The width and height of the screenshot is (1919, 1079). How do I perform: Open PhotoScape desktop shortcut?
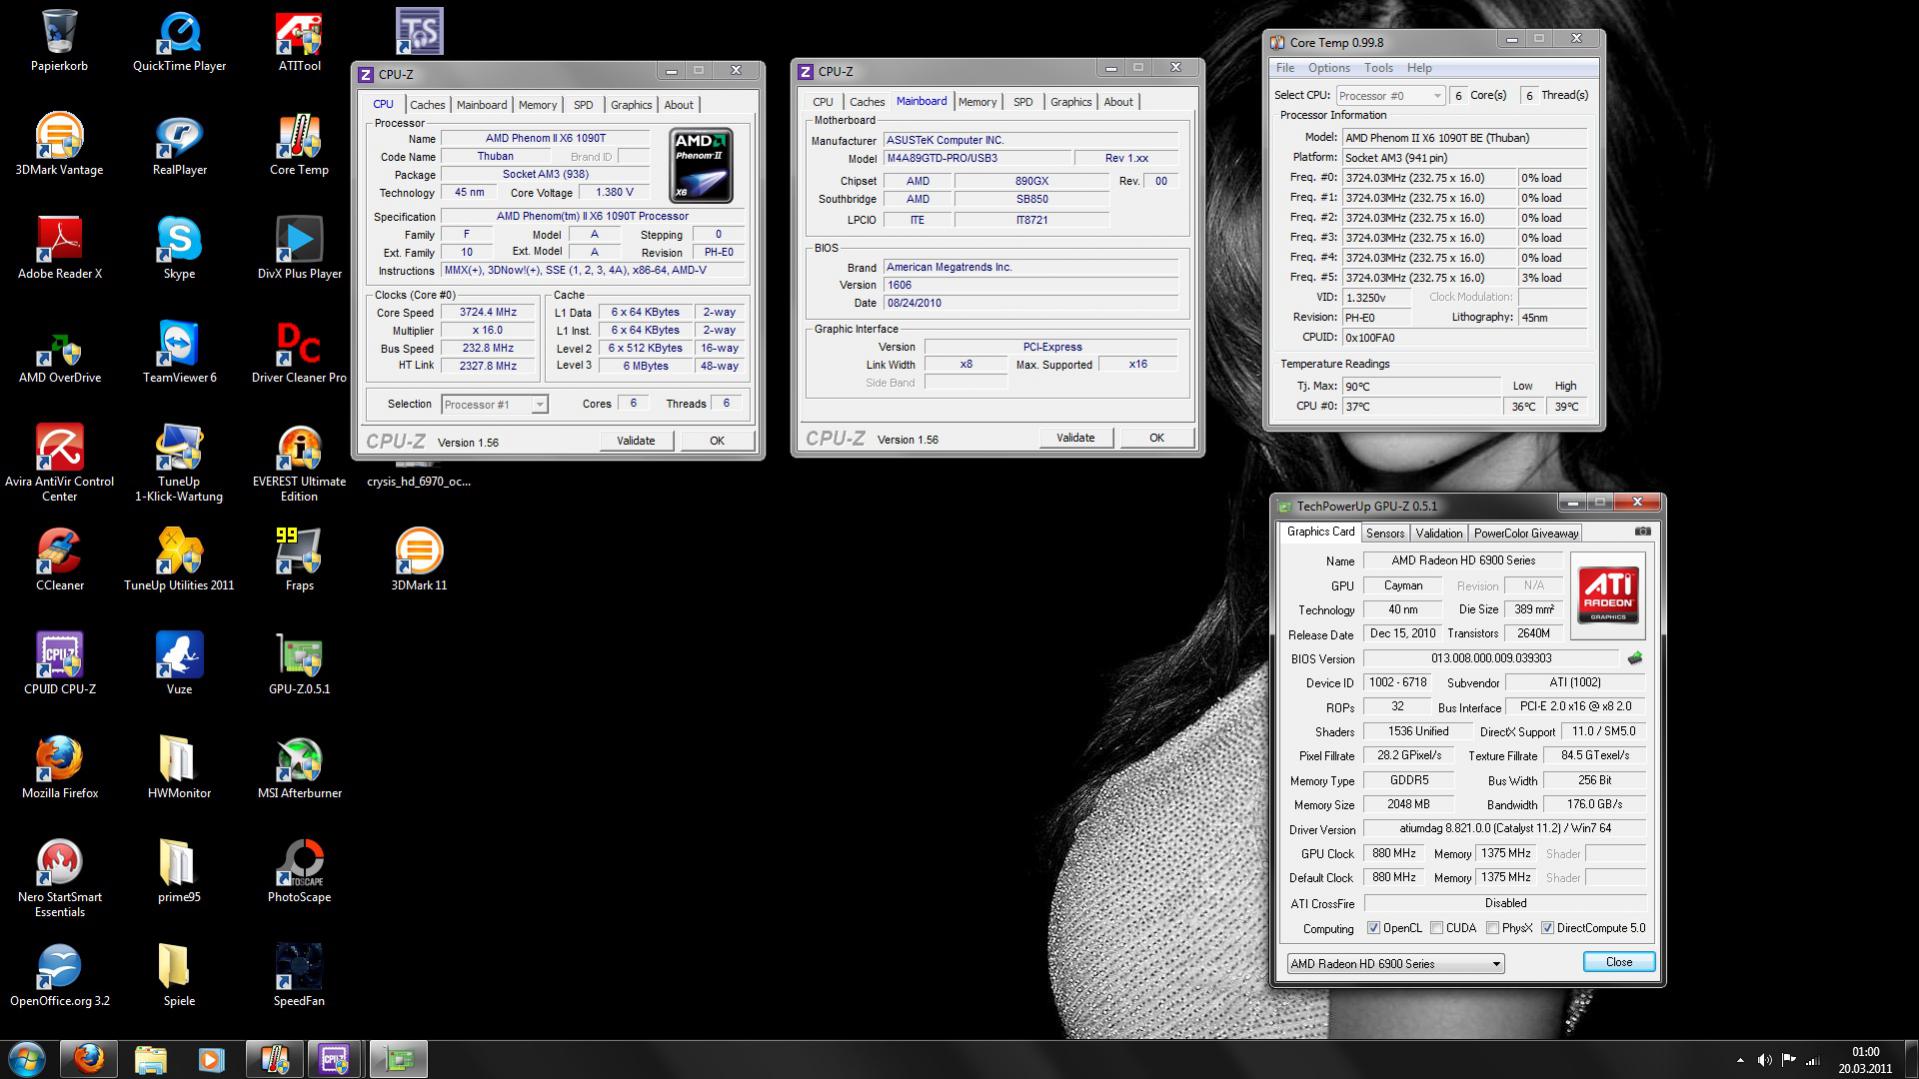click(299, 871)
